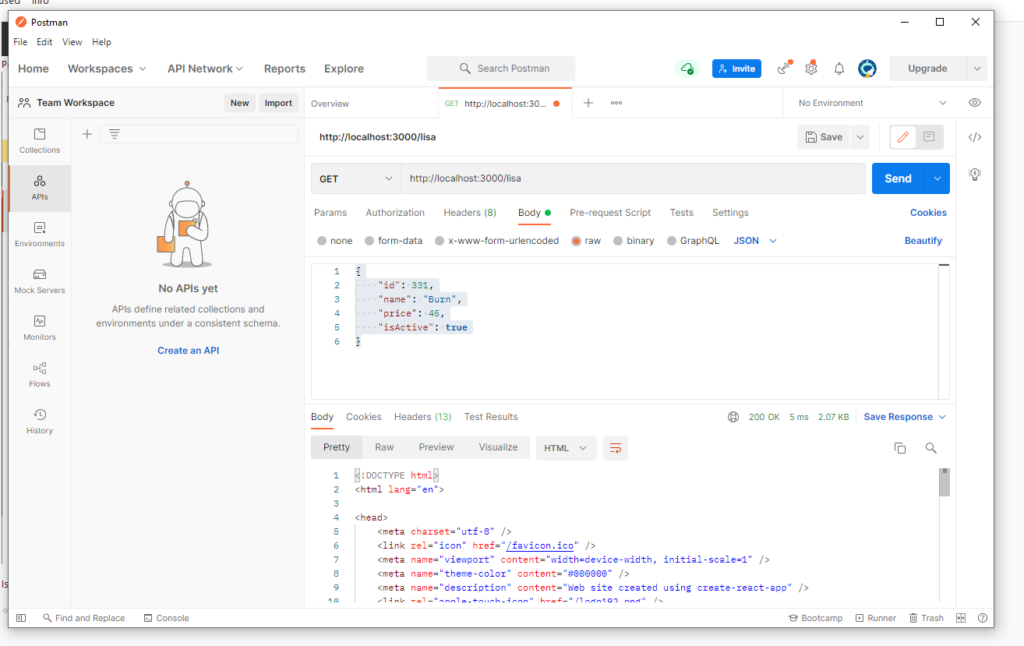Image resolution: width=1024 pixels, height=646 pixels.
Task: Open the settings gear icon
Action: (x=811, y=68)
